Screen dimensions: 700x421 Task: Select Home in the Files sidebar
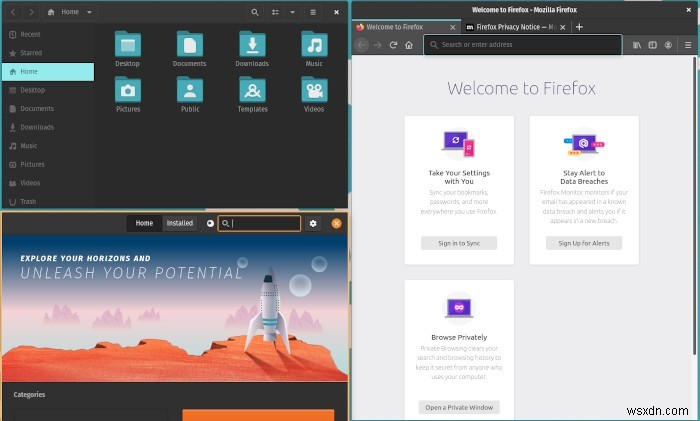click(48, 71)
